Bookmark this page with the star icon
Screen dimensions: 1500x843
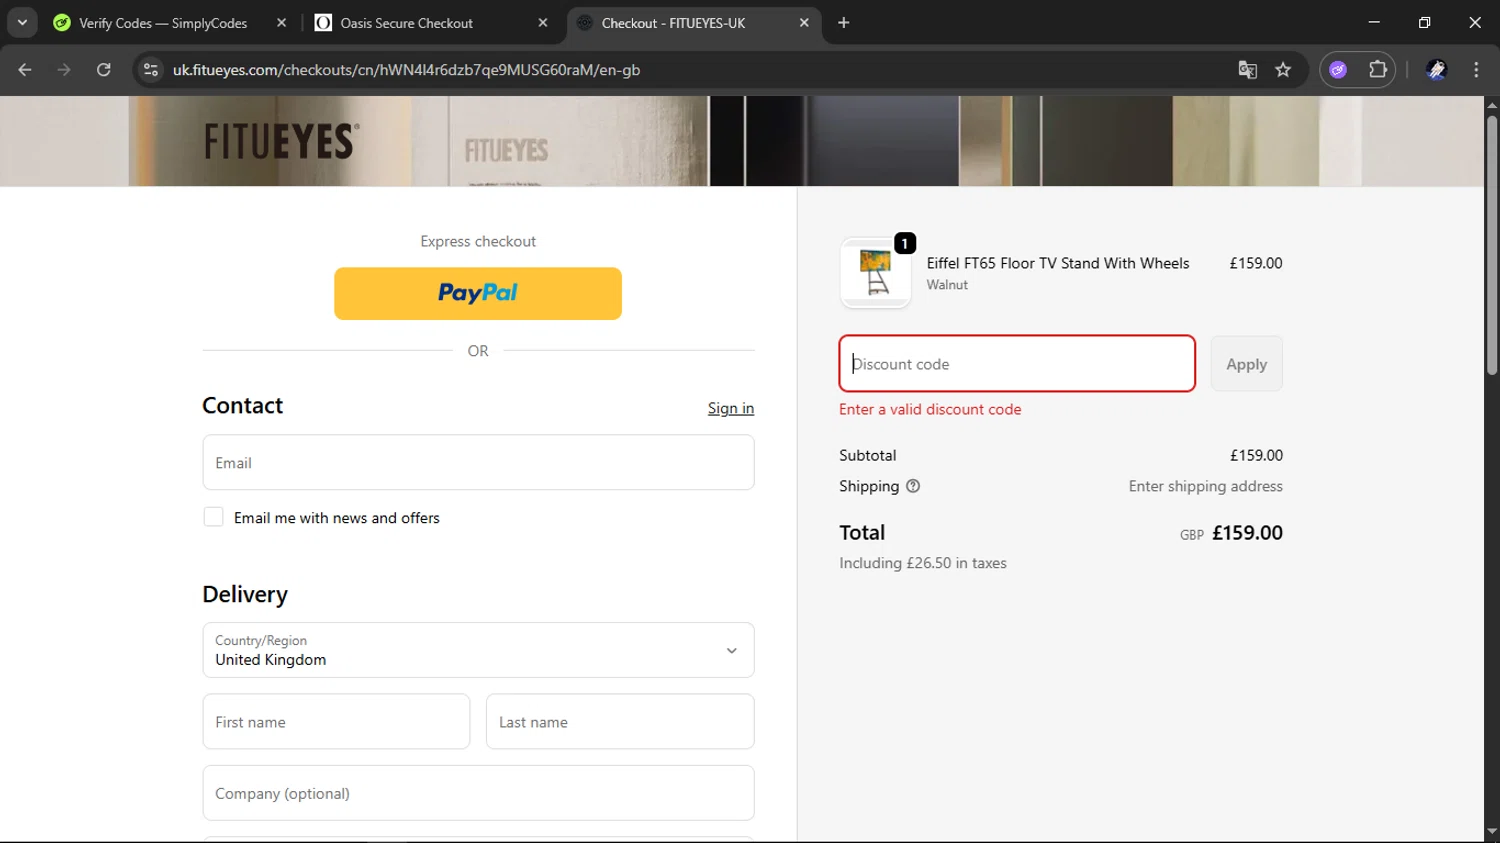point(1283,70)
